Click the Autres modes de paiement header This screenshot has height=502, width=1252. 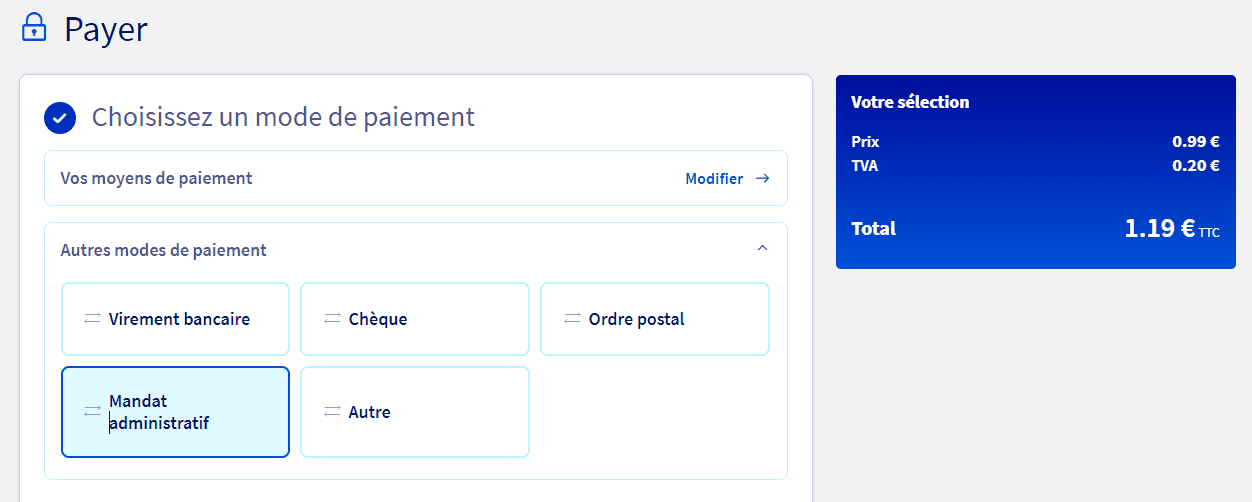164,250
